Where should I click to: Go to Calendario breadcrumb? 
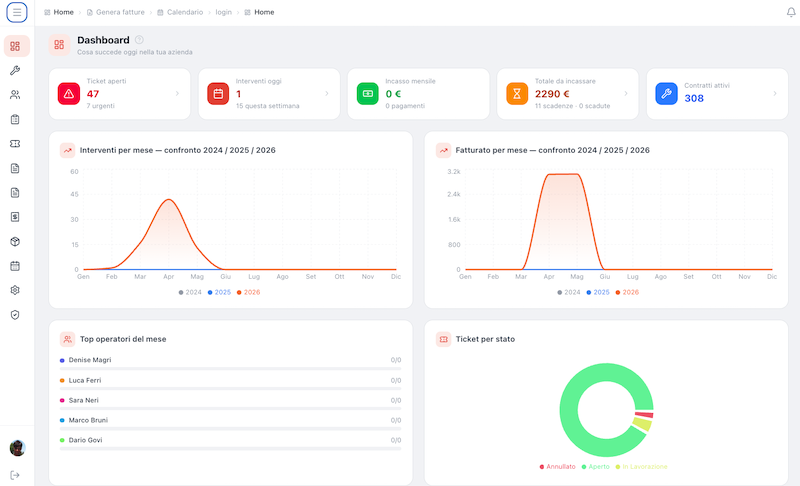pos(180,12)
